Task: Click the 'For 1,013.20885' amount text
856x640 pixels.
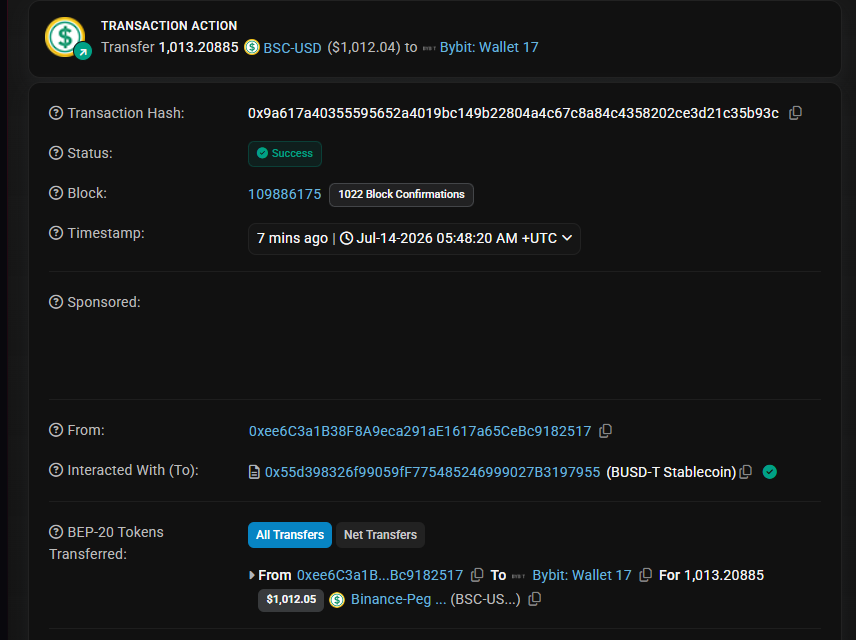Action: 711,576
